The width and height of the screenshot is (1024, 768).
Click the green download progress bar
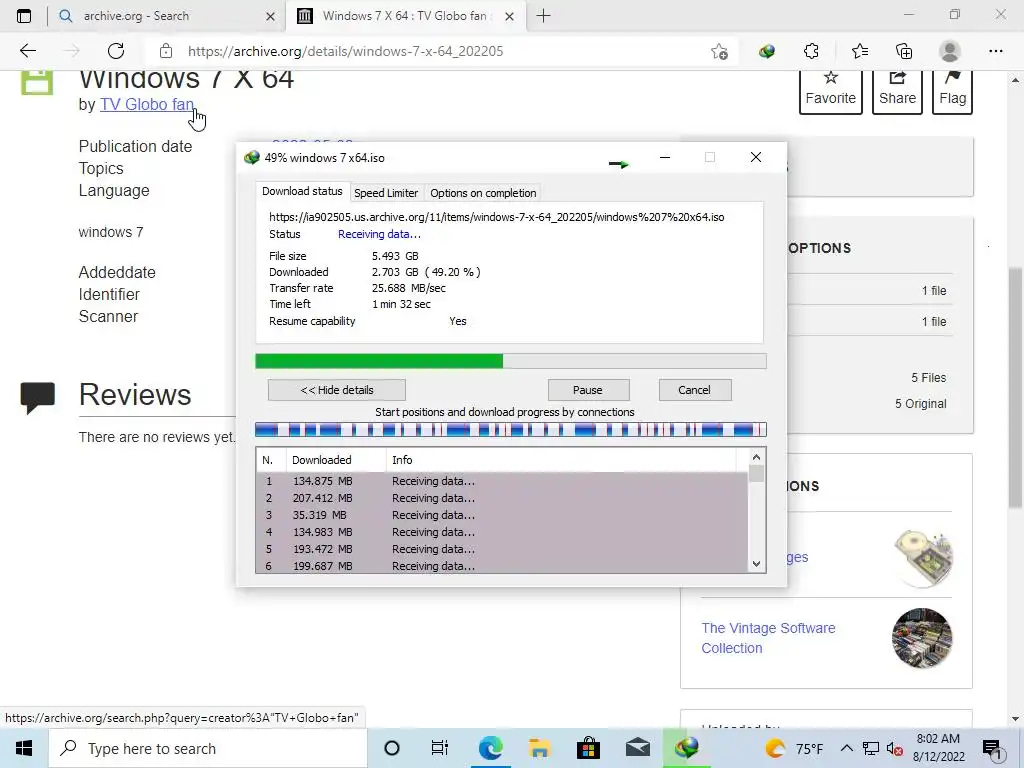511,361
